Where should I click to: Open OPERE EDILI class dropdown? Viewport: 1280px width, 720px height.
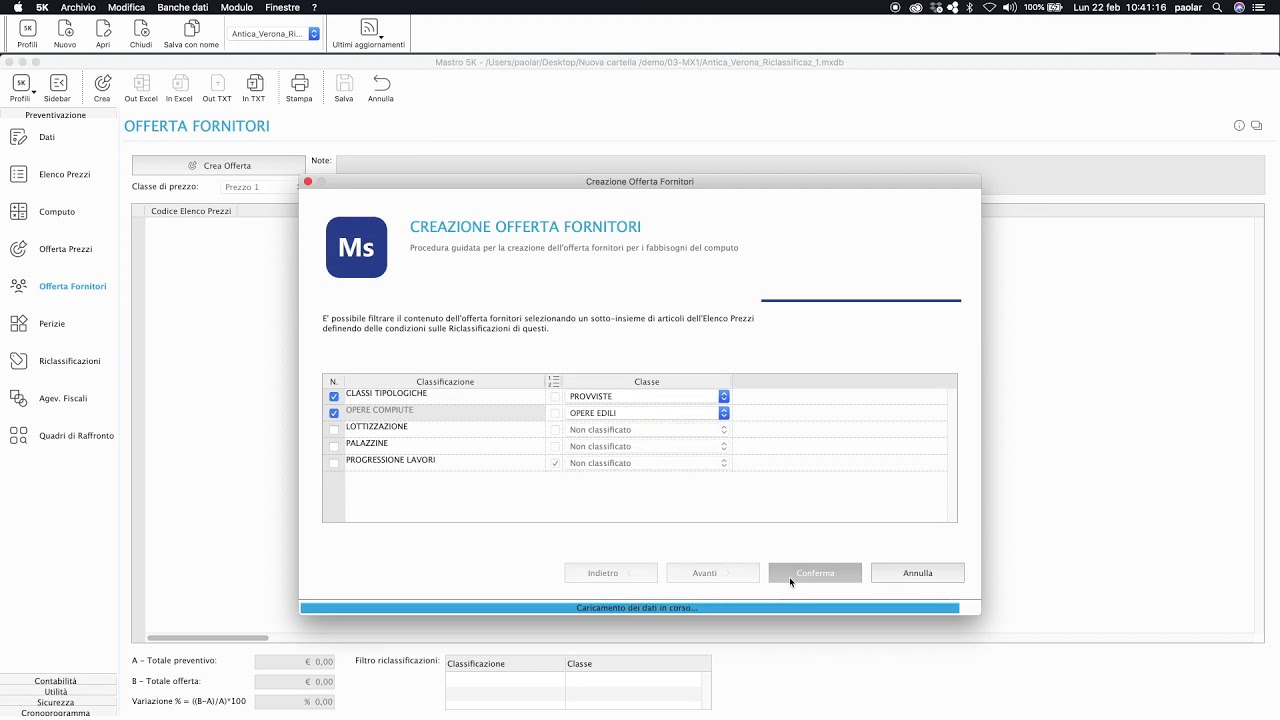coord(648,413)
